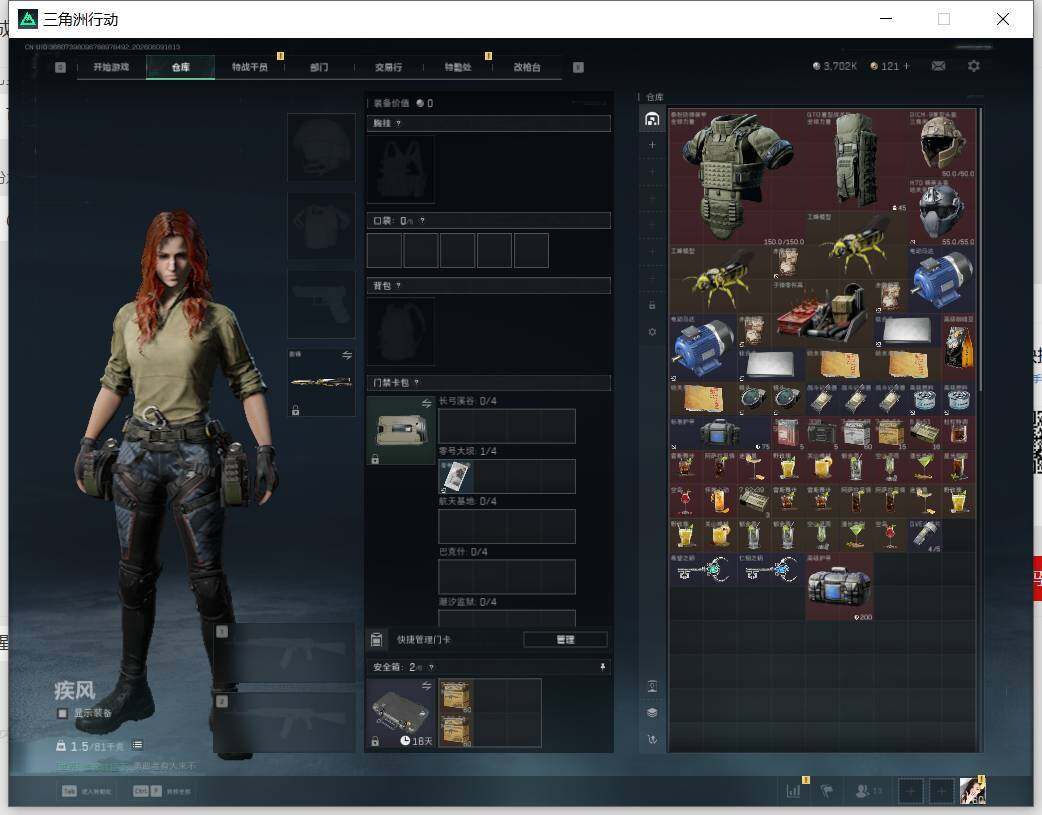The height and width of the screenshot is (815, 1042).
Task: Open the 背包 help question mark
Action: (x=398, y=286)
